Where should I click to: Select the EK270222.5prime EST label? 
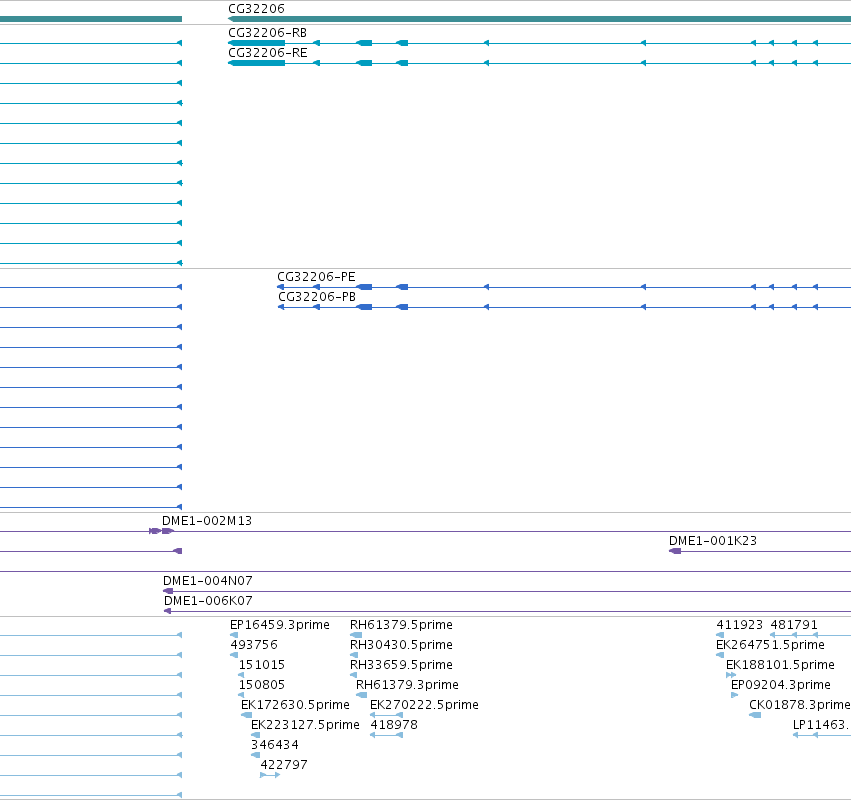pos(424,706)
